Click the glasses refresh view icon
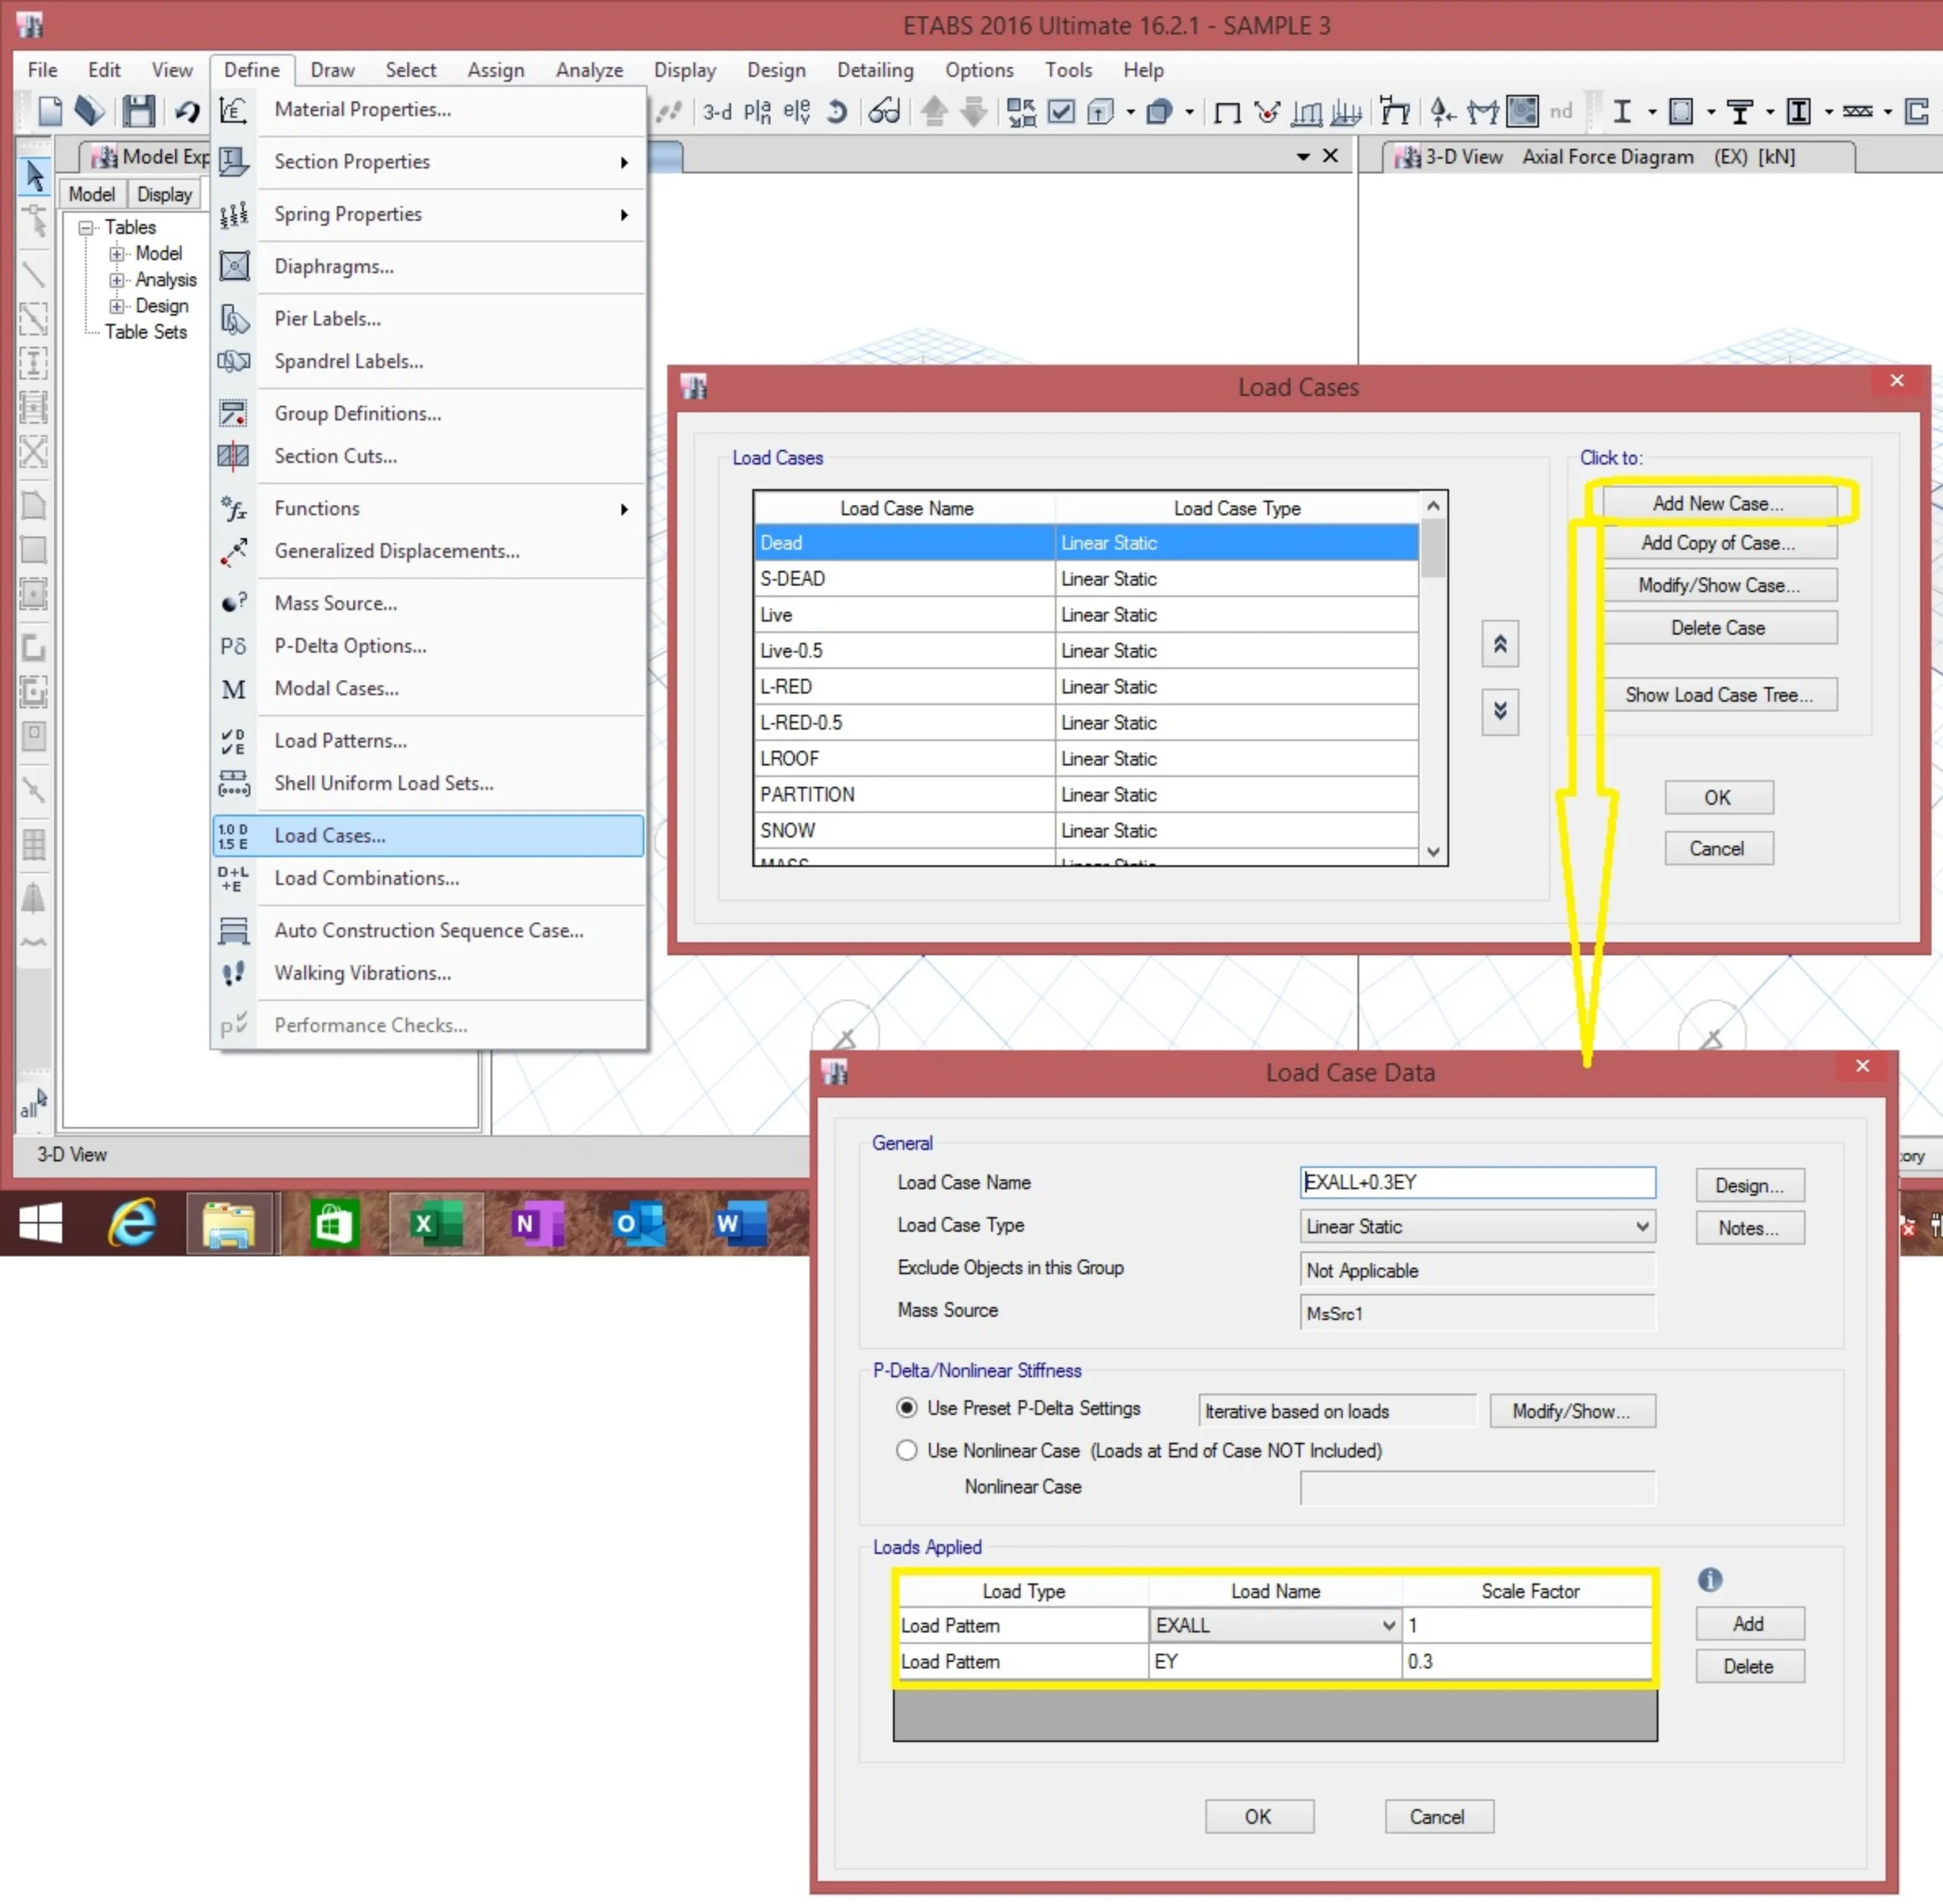 click(884, 112)
